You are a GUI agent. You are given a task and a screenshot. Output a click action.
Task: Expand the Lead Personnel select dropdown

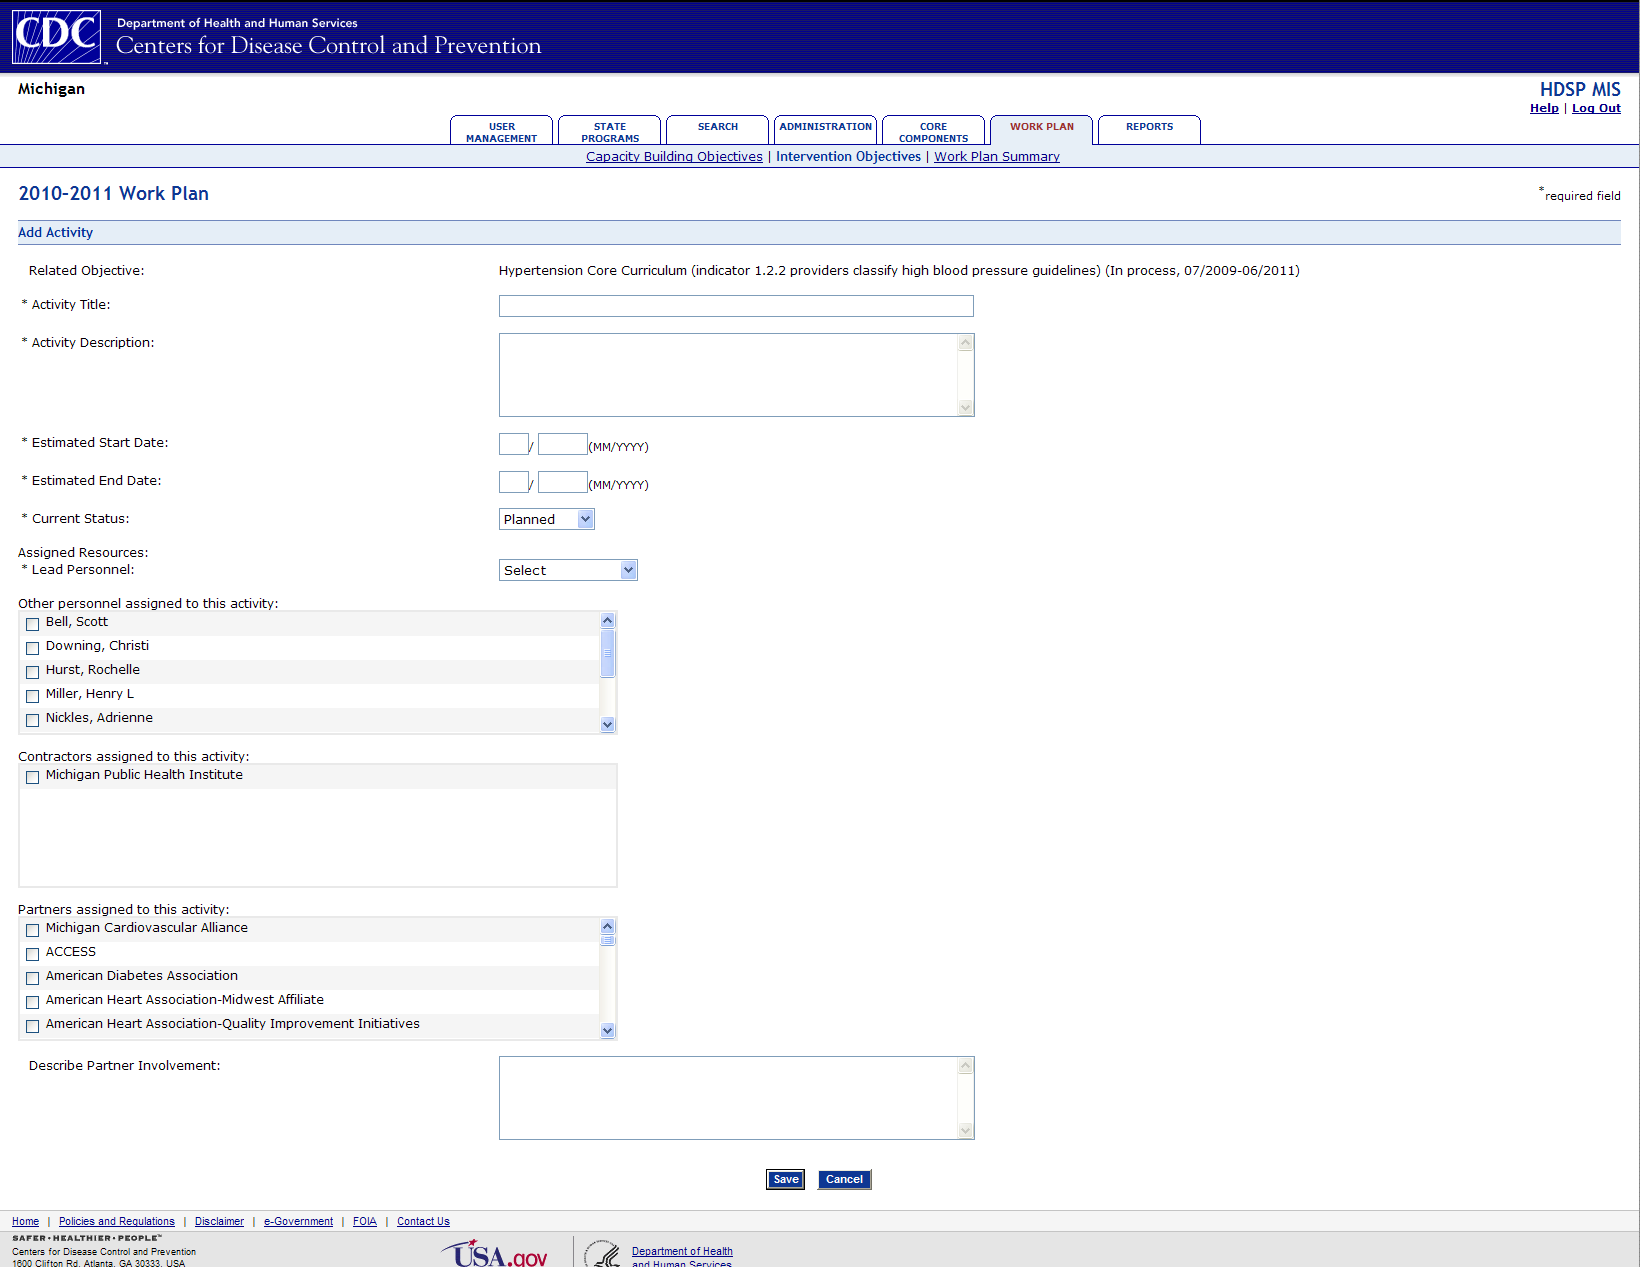567,570
